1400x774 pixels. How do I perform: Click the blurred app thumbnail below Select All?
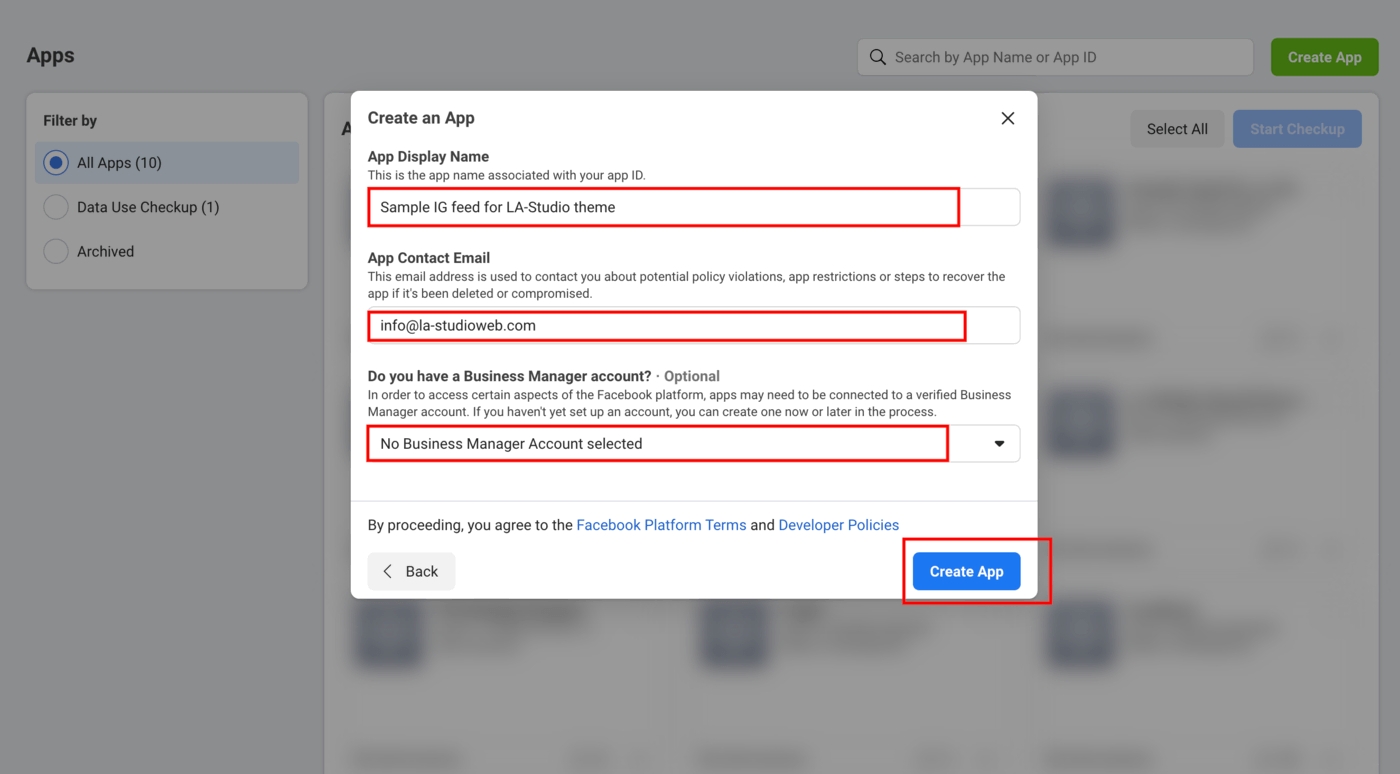(1080, 214)
